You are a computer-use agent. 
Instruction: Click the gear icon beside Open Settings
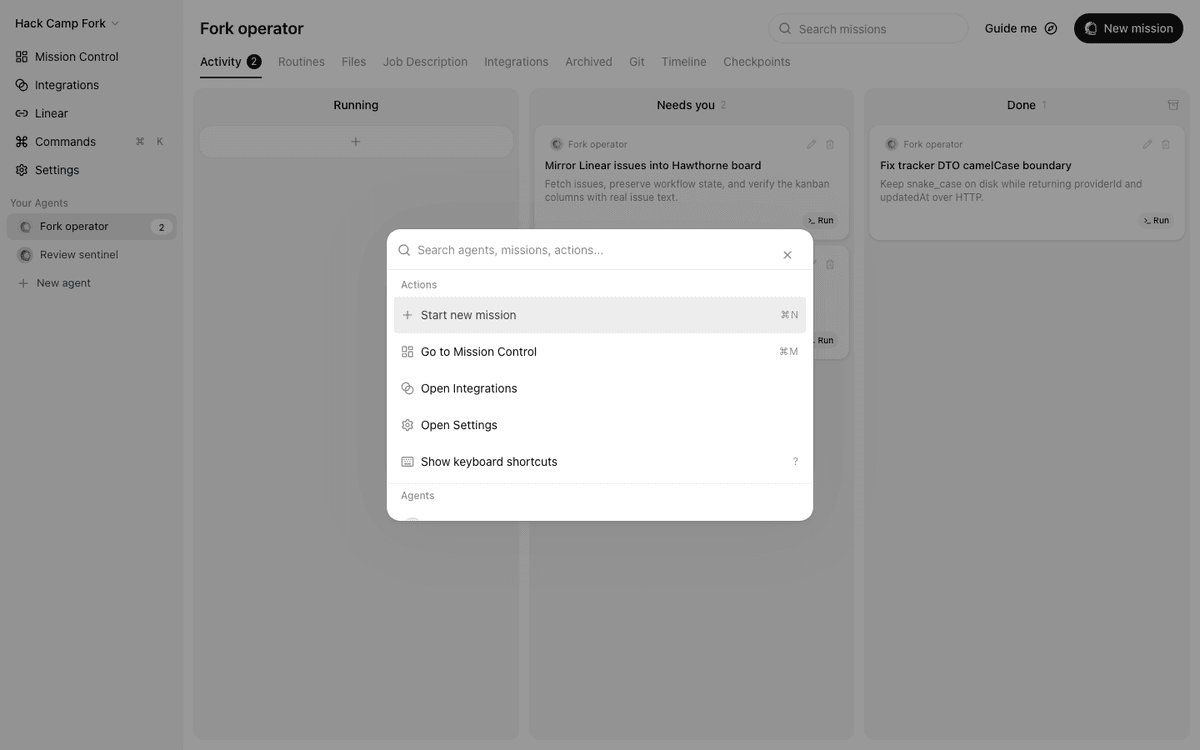(x=407, y=425)
